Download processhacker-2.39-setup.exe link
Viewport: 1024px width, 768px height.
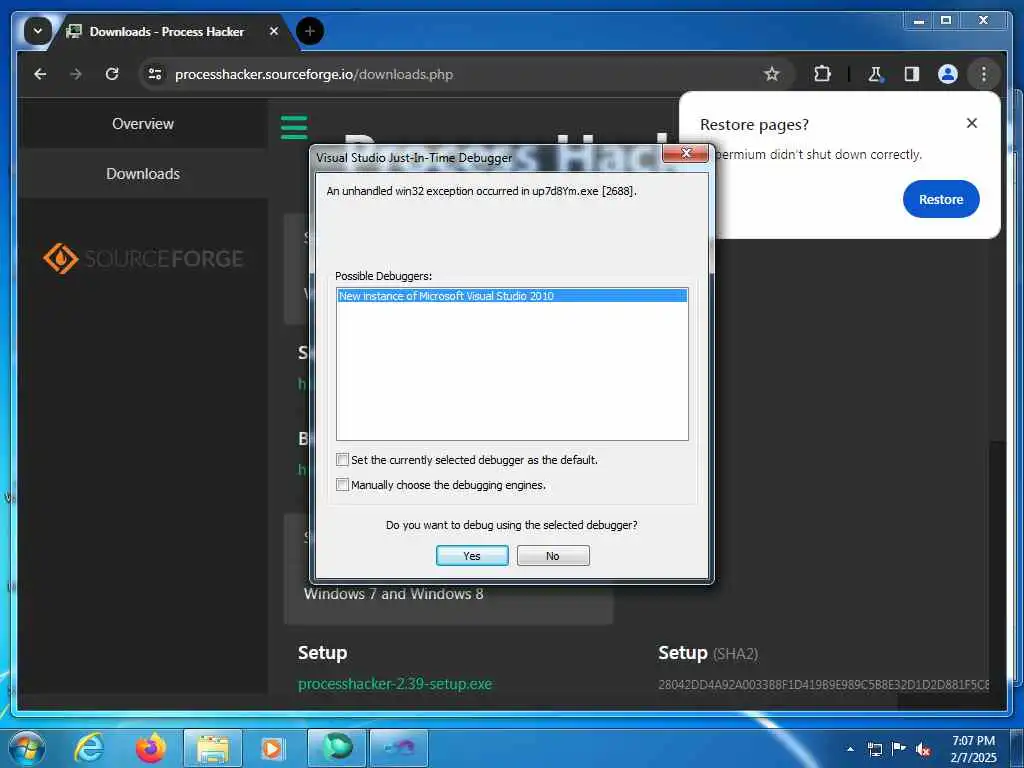point(395,684)
